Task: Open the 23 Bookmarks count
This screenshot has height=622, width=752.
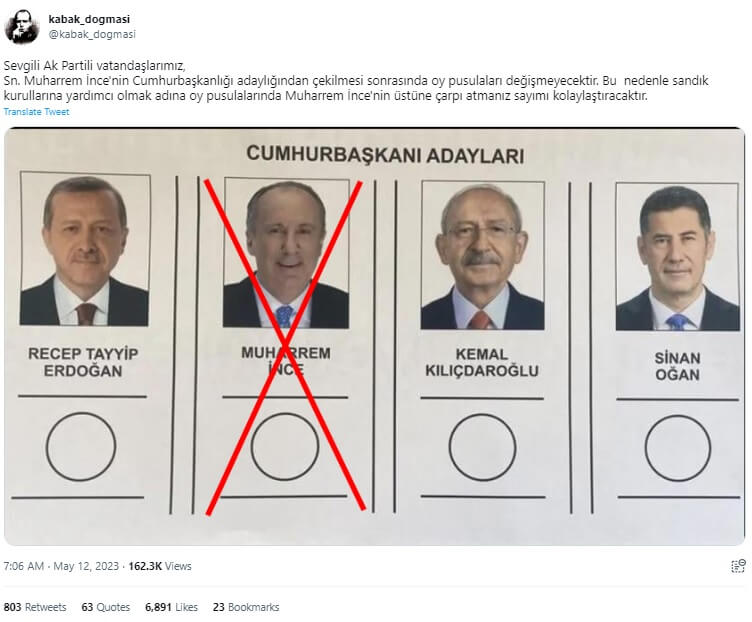Action: (246, 607)
